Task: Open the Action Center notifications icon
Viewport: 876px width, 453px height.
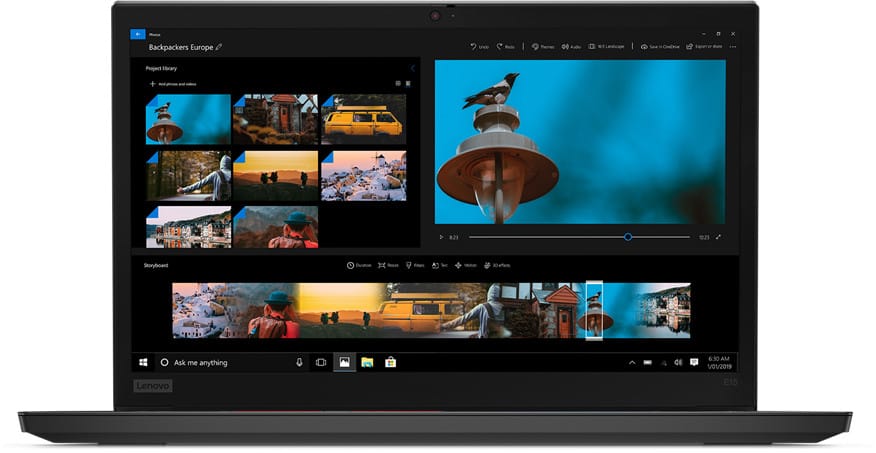Action: [694, 363]
